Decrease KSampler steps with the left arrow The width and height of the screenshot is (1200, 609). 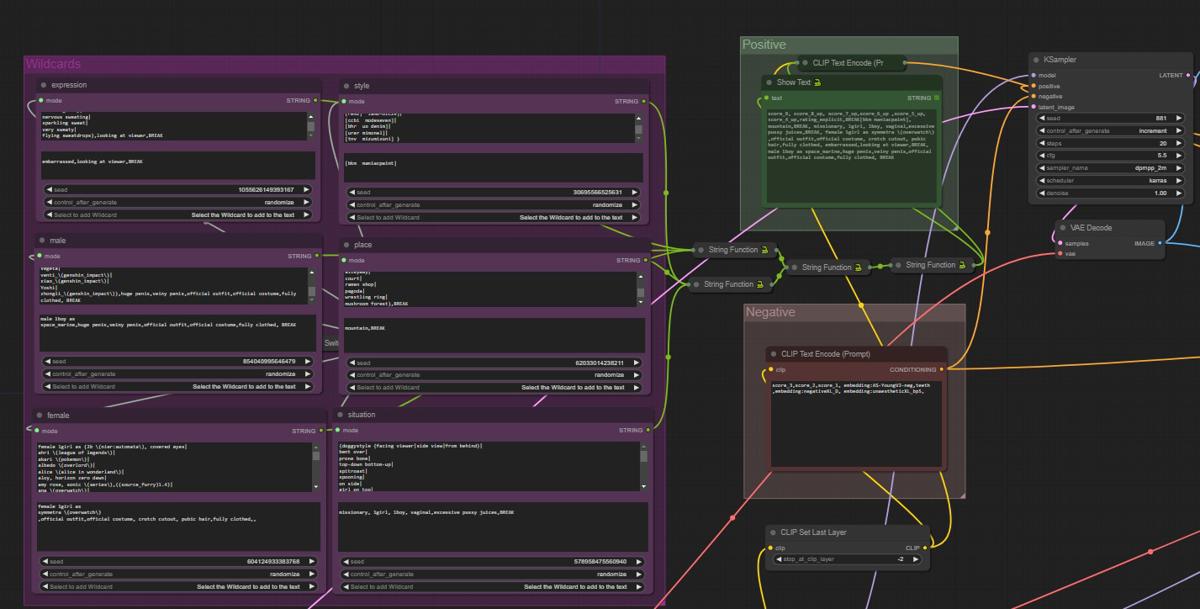pyautogui.click(x=1044, y=143)
